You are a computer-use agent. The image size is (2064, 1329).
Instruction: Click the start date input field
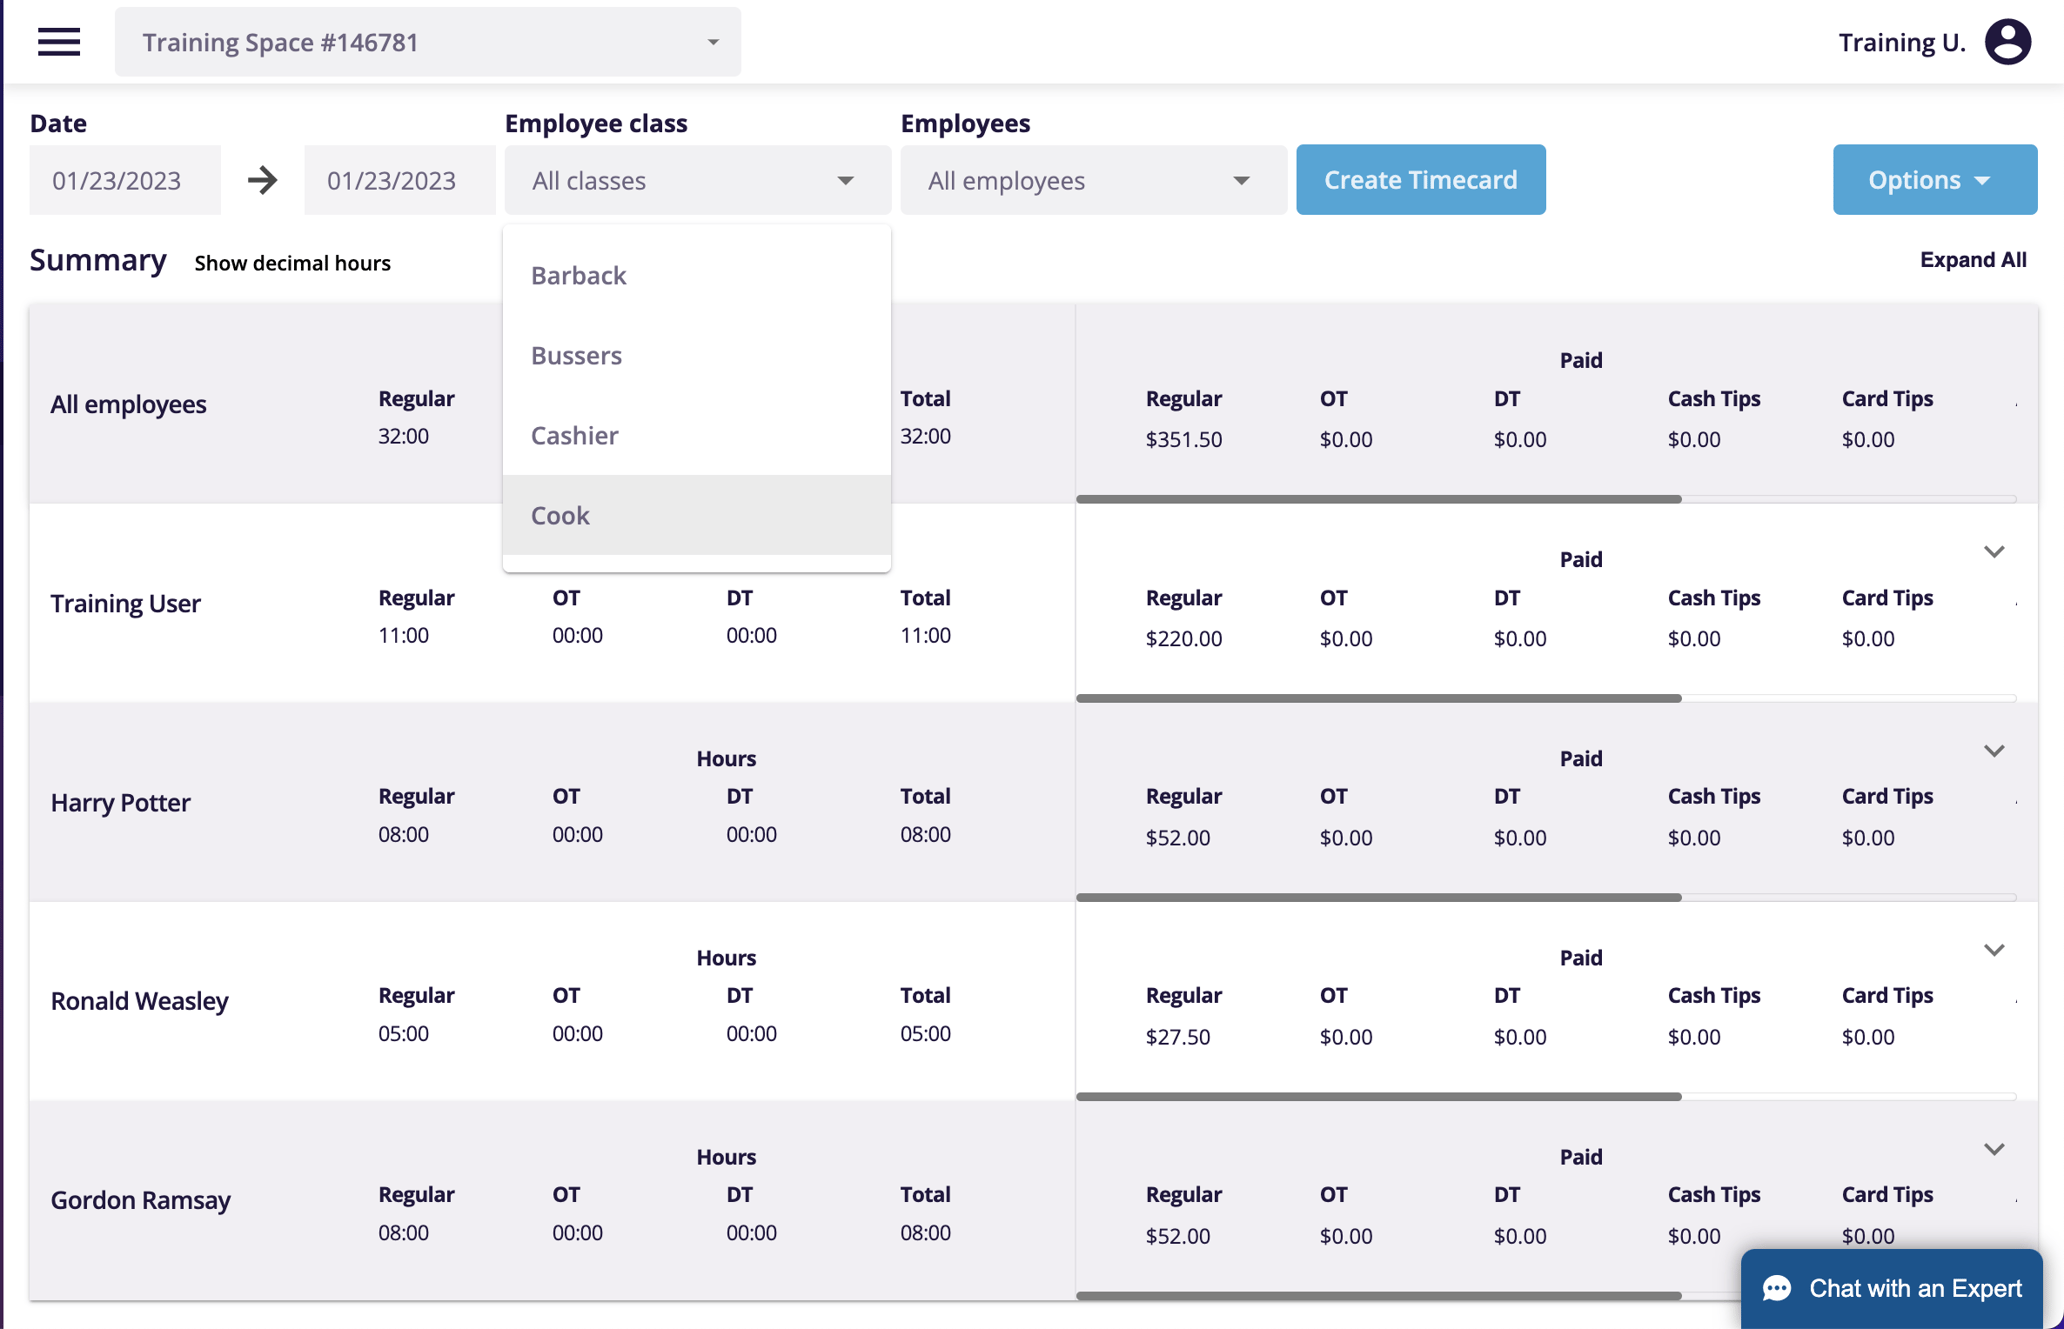click(124, 180)
